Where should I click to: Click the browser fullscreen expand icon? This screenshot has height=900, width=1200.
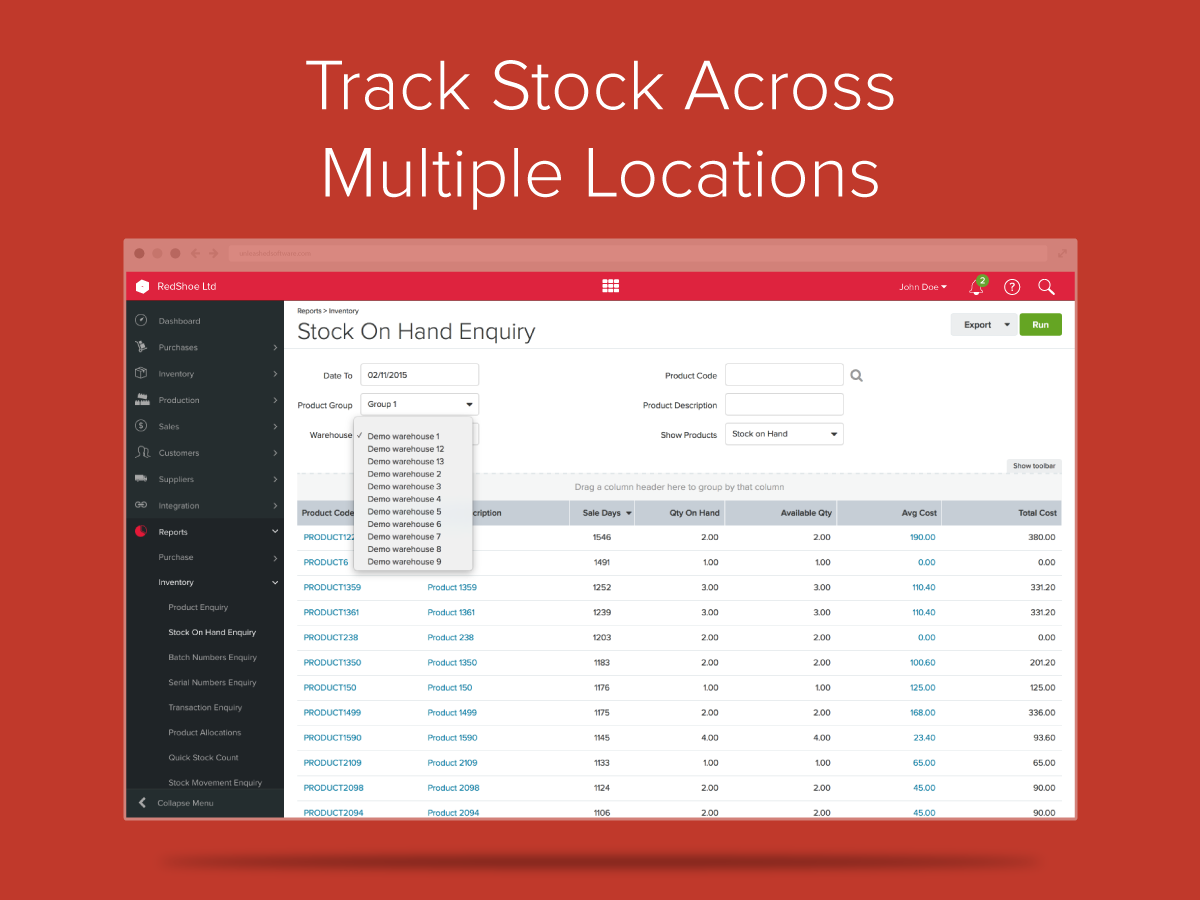(x=1061, y=254)
